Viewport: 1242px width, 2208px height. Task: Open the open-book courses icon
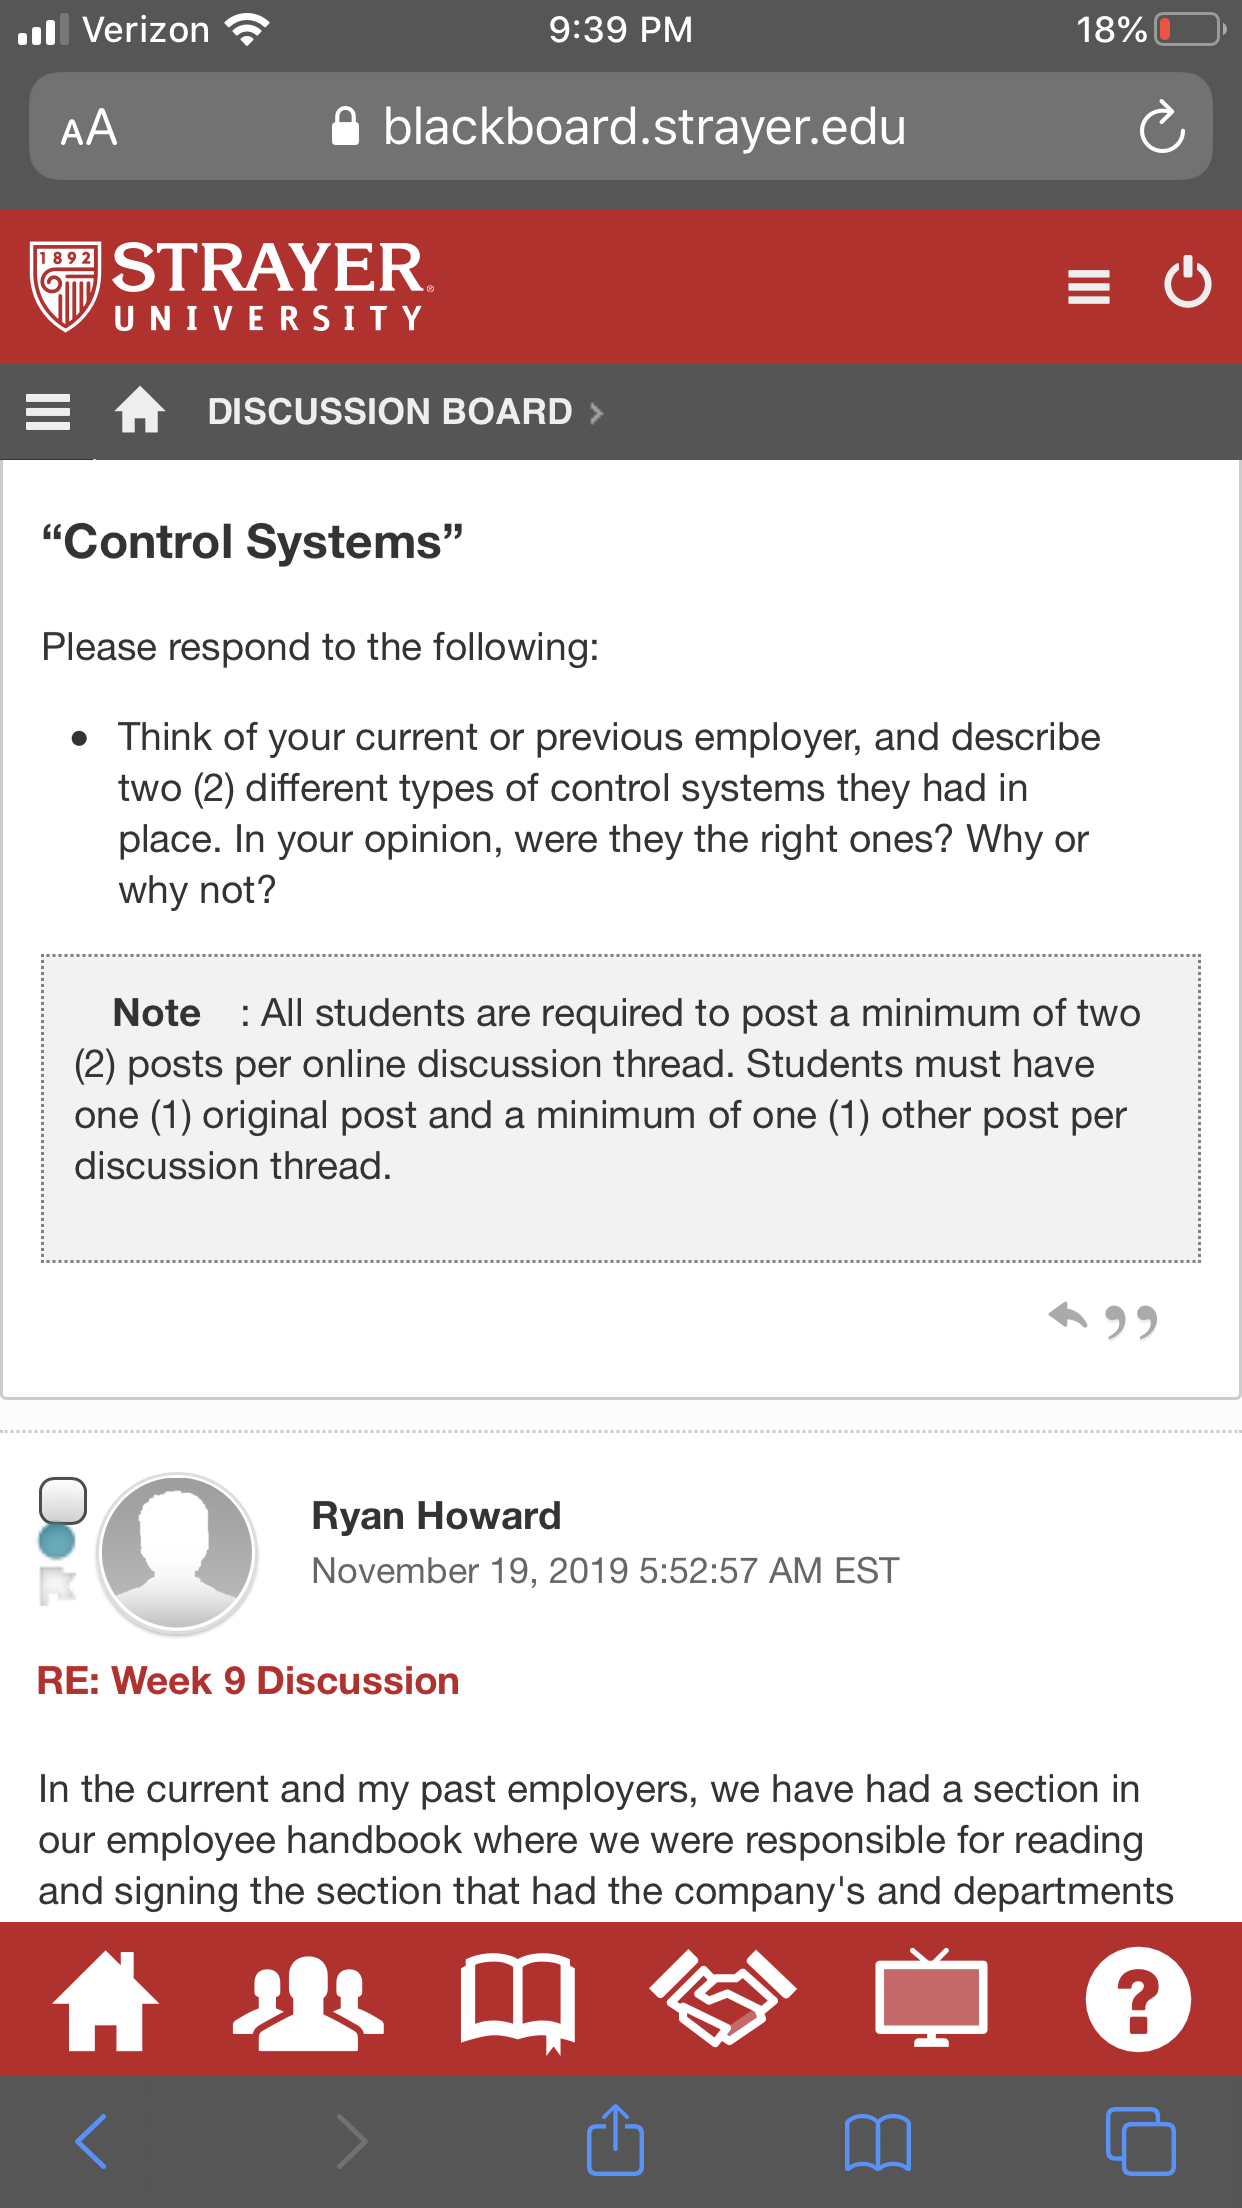[x=518, y=2002]
